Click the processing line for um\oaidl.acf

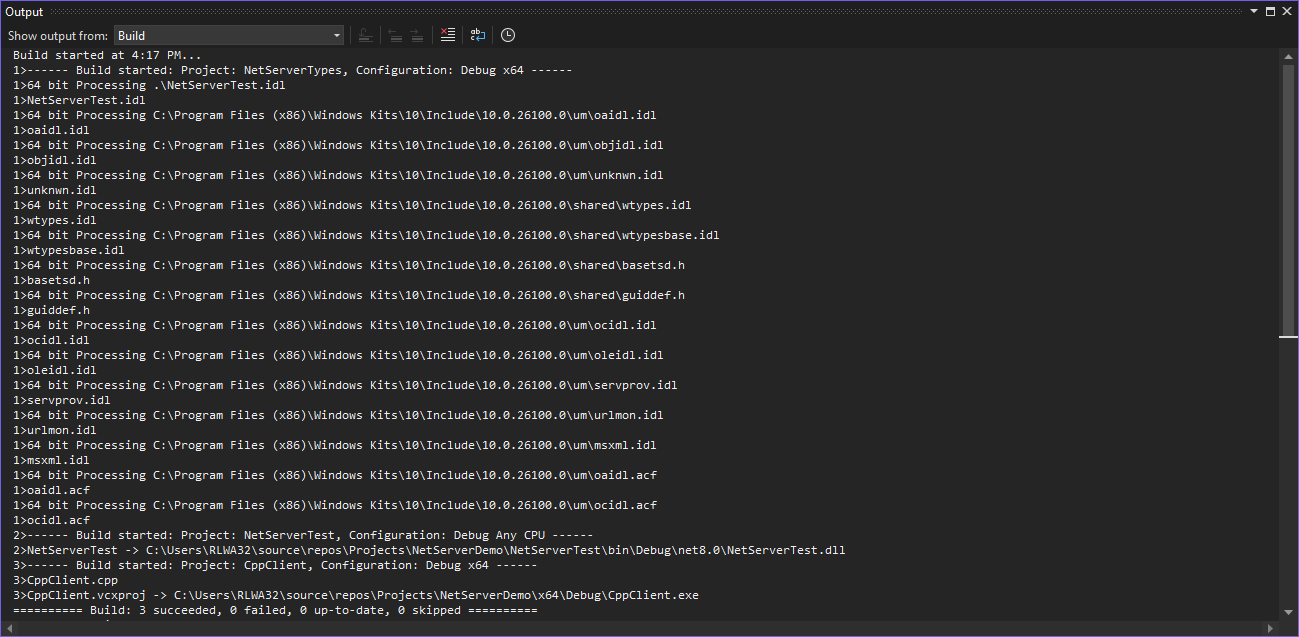[335, 475]
